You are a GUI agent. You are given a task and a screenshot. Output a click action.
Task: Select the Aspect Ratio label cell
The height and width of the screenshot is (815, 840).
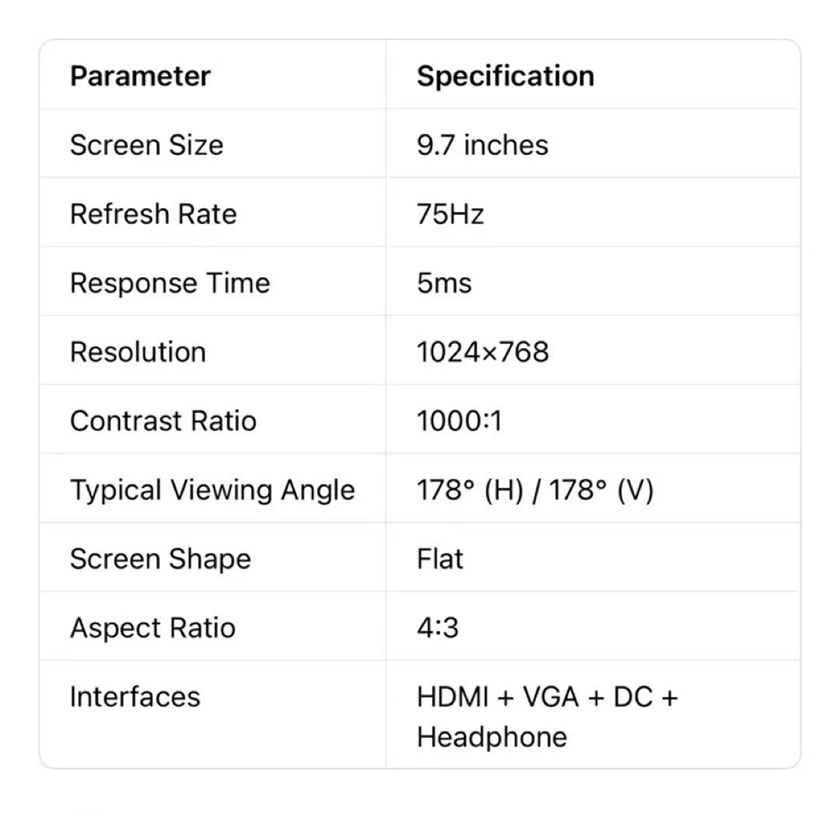(x=153, y=628)
